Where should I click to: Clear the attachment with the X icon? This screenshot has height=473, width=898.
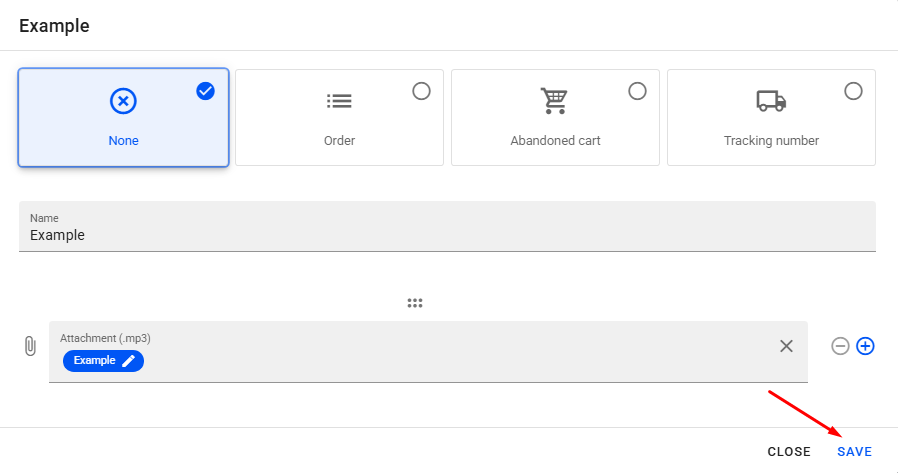click(786, 346)
